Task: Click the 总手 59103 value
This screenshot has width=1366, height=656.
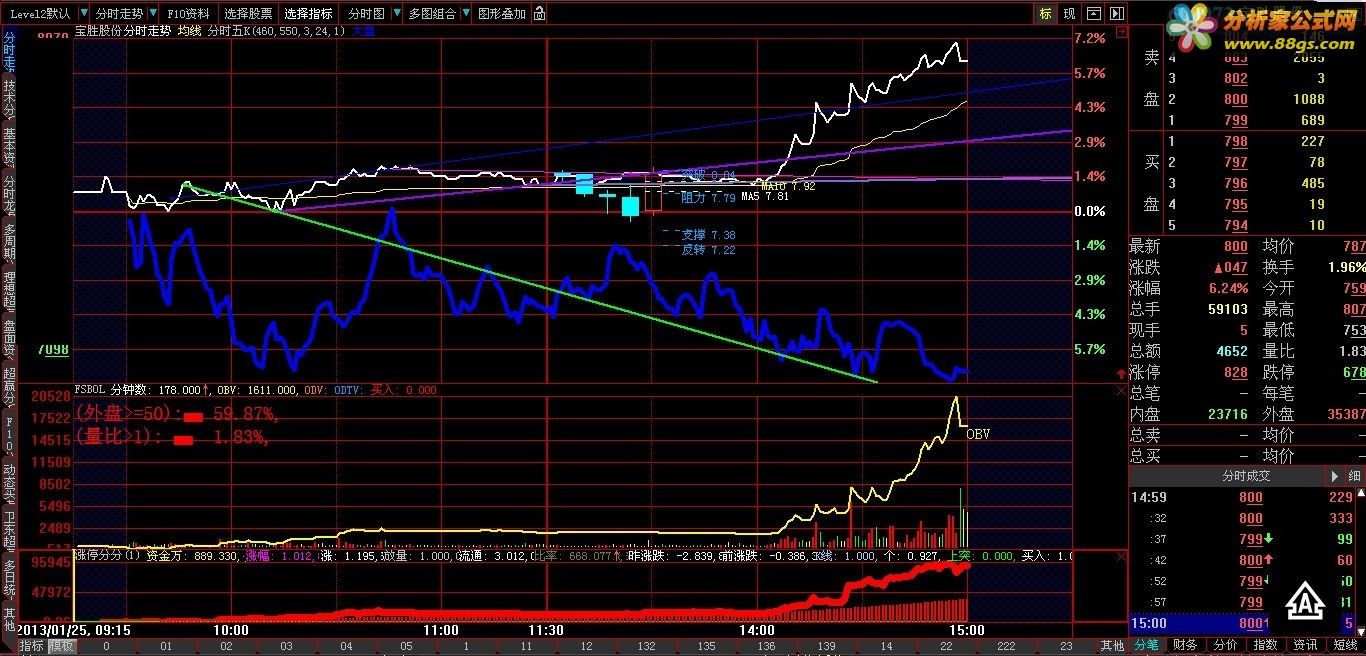Action: click(1226, 310)
